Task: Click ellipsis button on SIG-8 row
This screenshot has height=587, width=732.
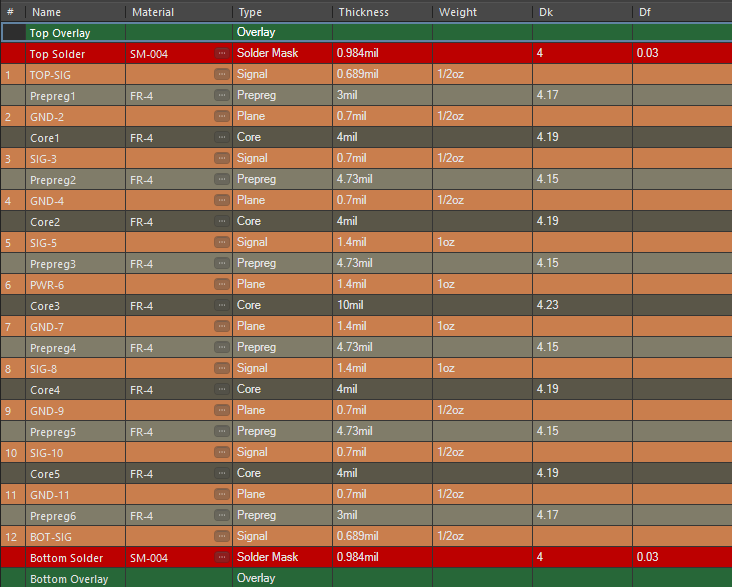Action: tap(221, 369)
